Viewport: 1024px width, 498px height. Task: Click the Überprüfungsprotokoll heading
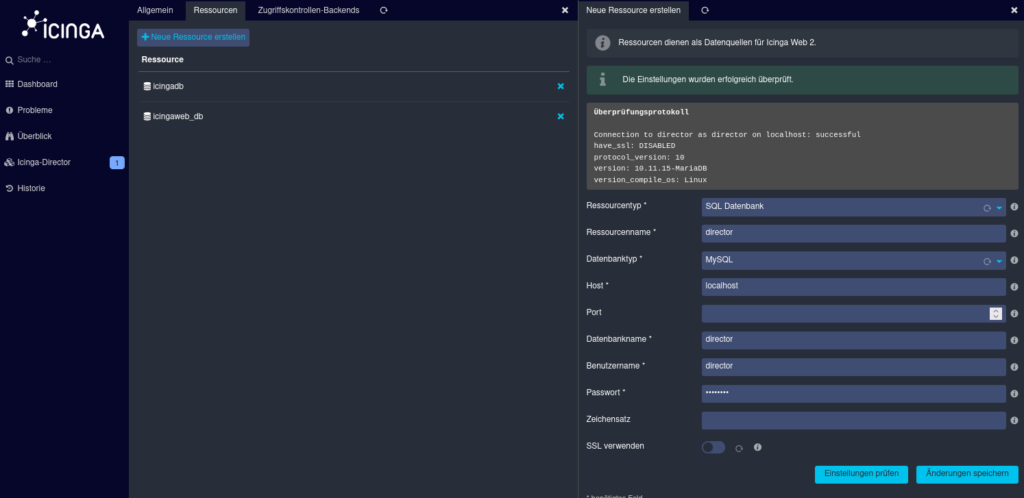pyautogui.click(x=641, y=112)
